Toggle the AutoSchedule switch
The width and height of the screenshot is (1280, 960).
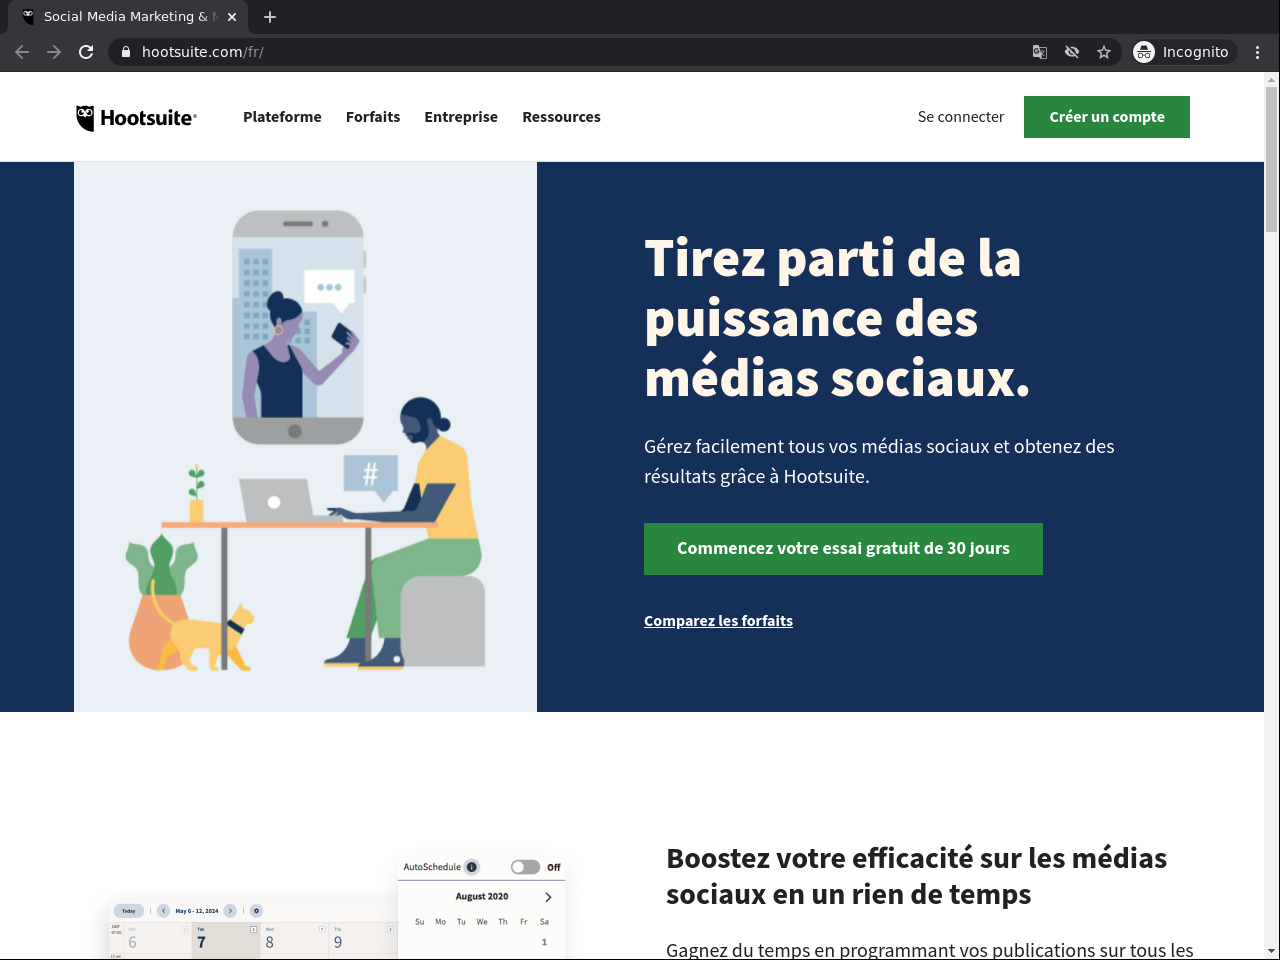[525, 867]
